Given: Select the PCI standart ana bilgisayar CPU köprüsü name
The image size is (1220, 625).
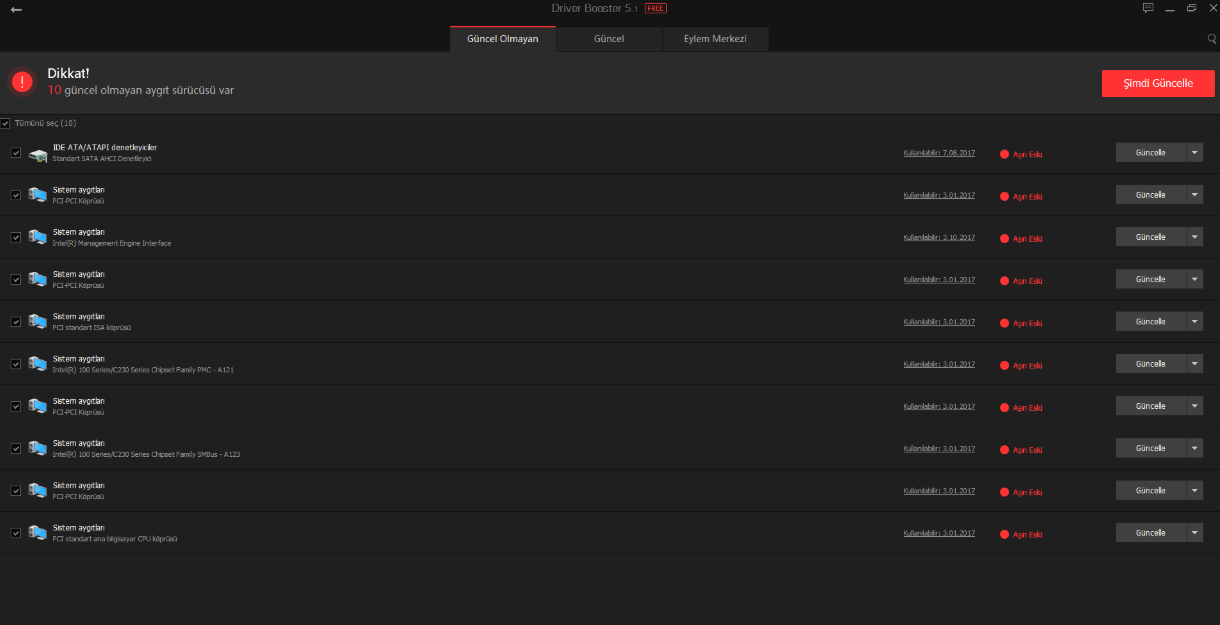Looking at the screenshot, I should pyautogui.click(x=115, y=539).
